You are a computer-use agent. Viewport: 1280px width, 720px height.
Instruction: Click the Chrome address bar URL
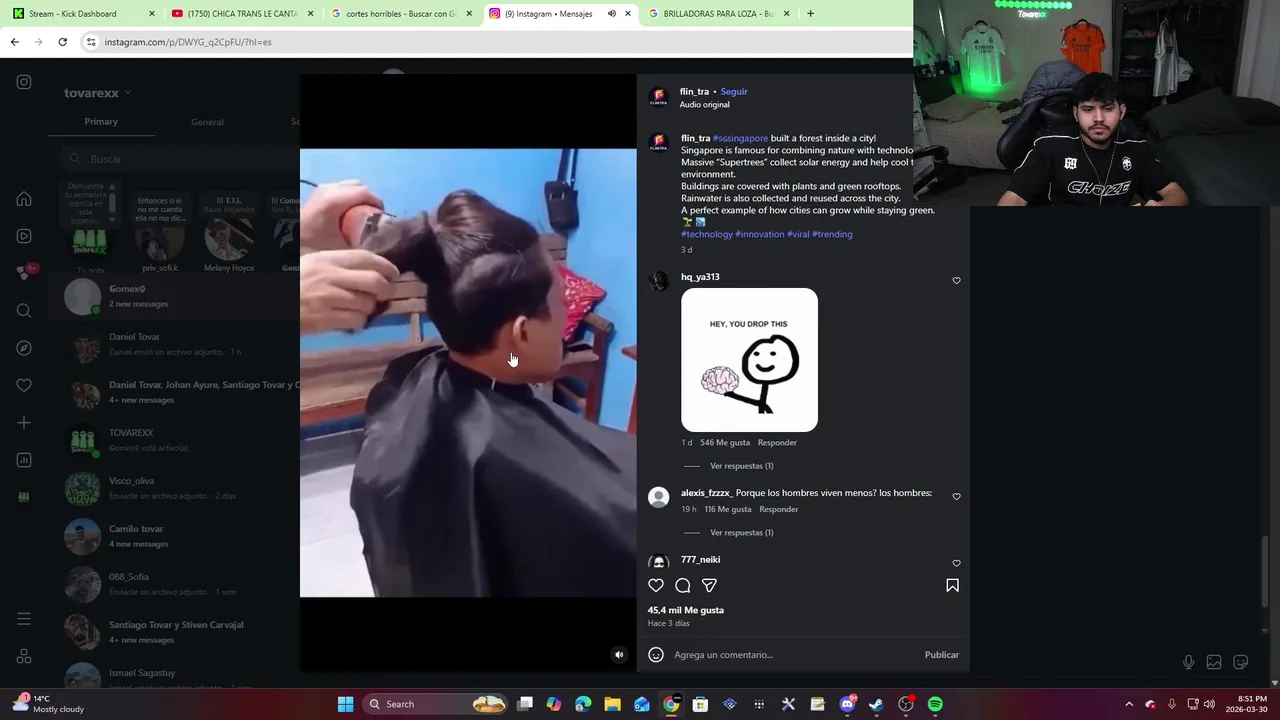(x=188, y=42)
